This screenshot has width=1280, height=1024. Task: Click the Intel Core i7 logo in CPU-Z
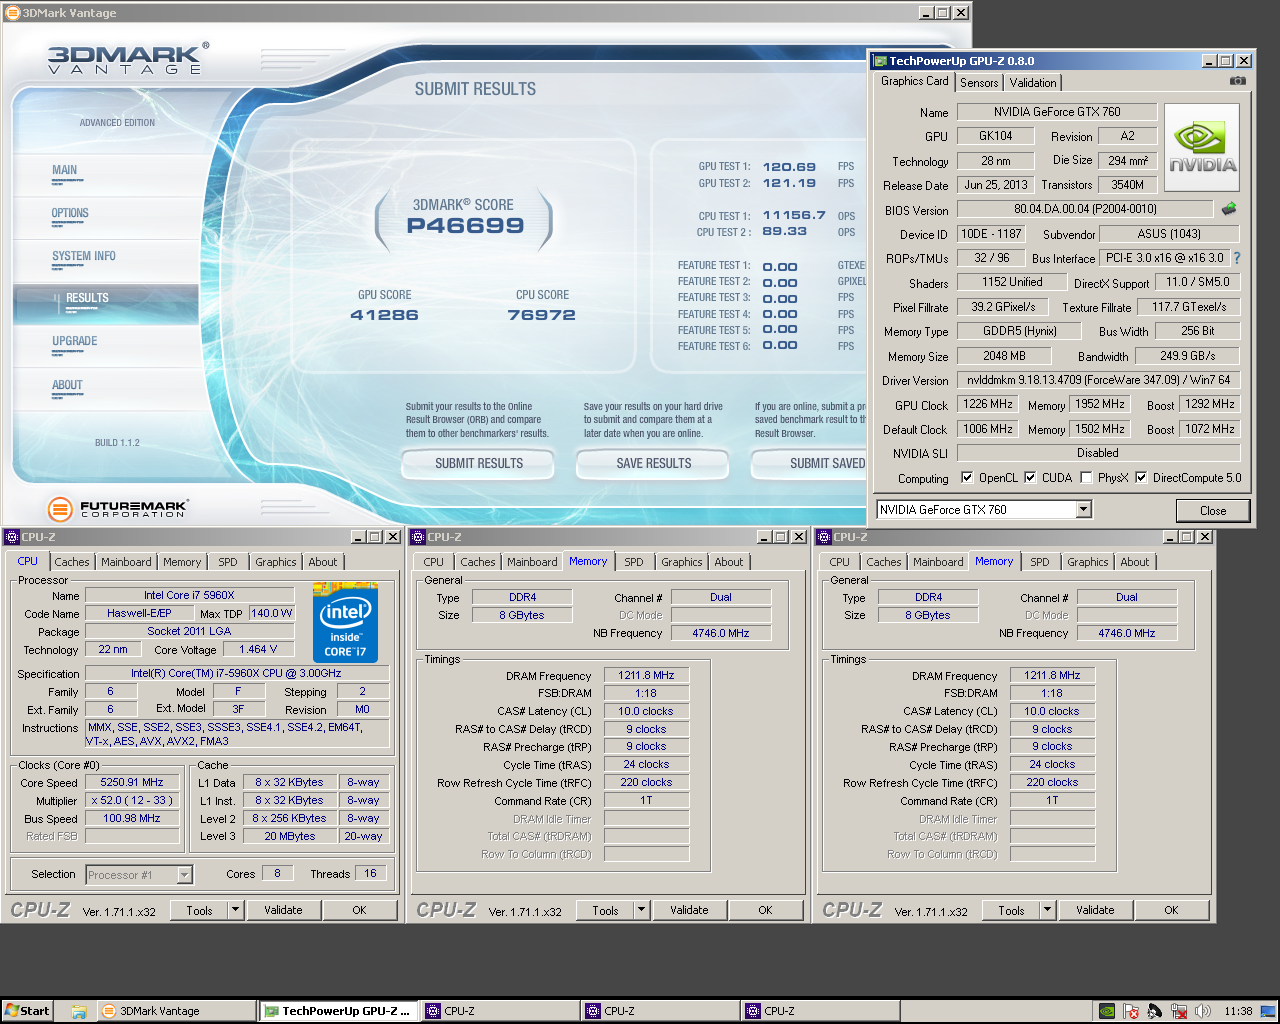click(345, 622)
